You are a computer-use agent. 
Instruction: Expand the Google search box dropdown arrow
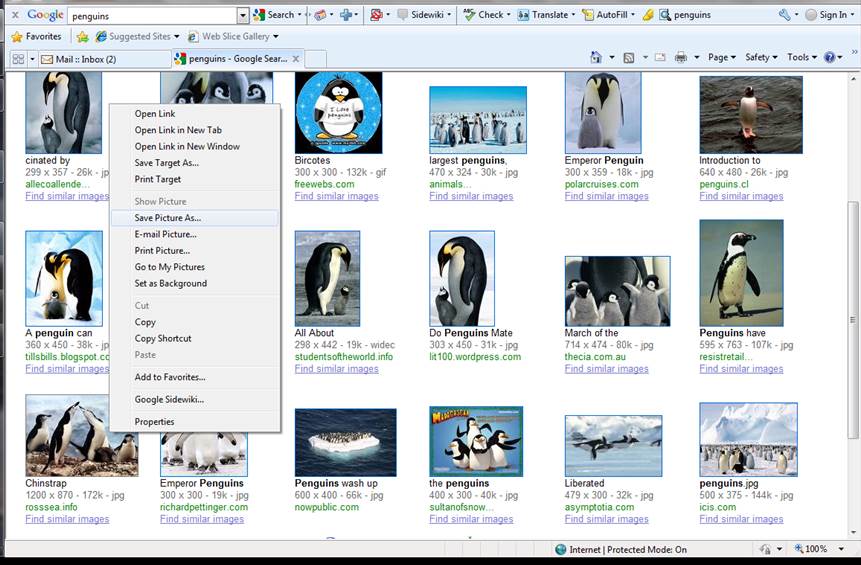[x=243, y=15]
